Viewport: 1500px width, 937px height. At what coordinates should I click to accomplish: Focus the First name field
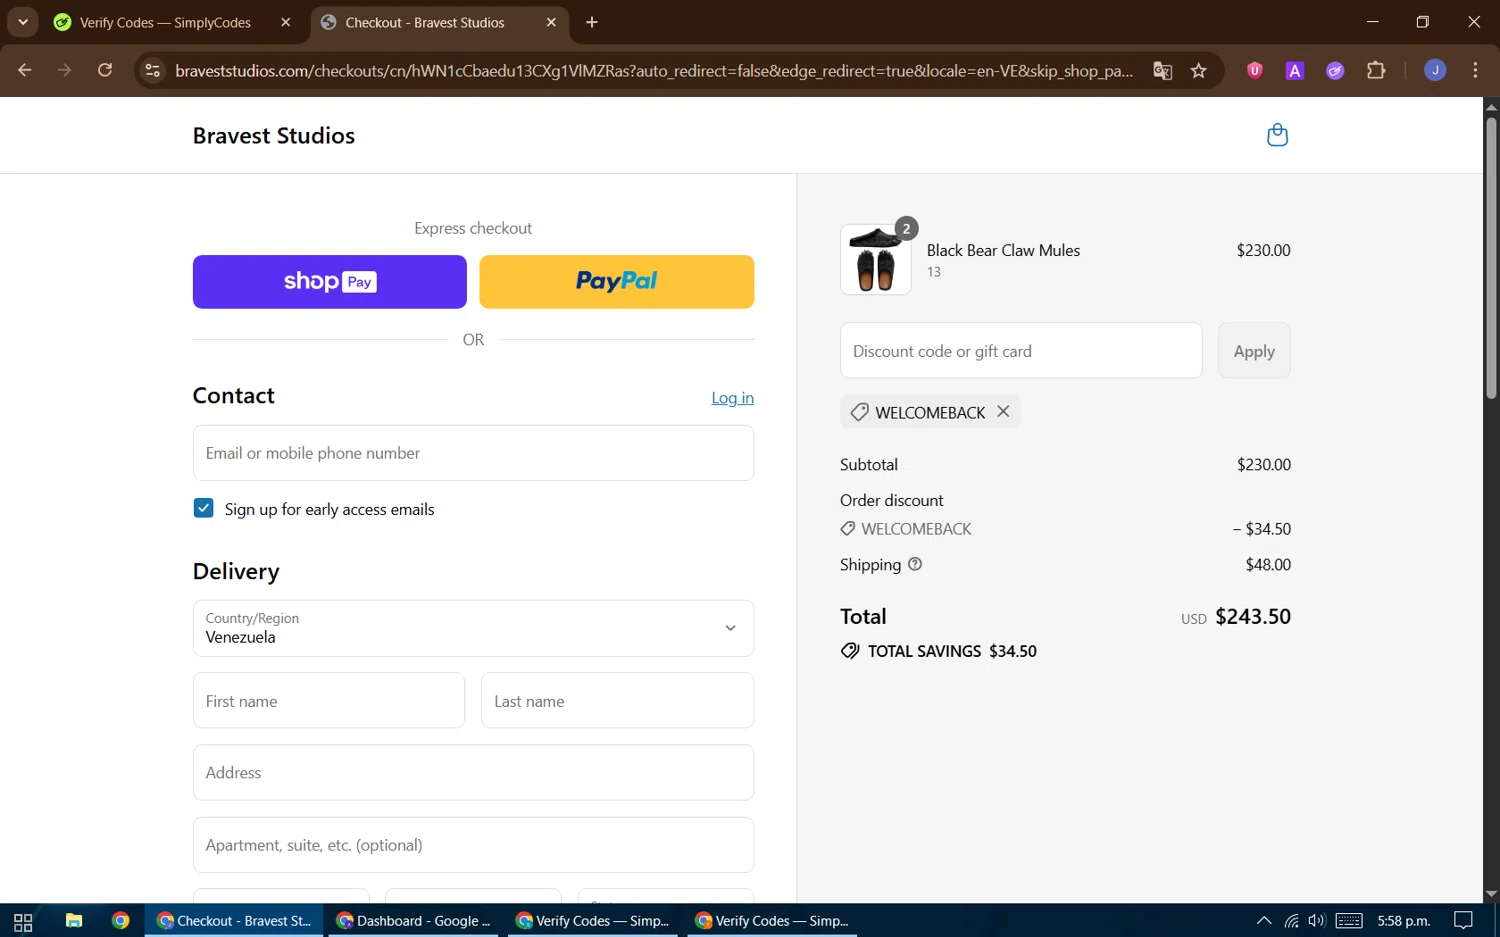[329, 701]
